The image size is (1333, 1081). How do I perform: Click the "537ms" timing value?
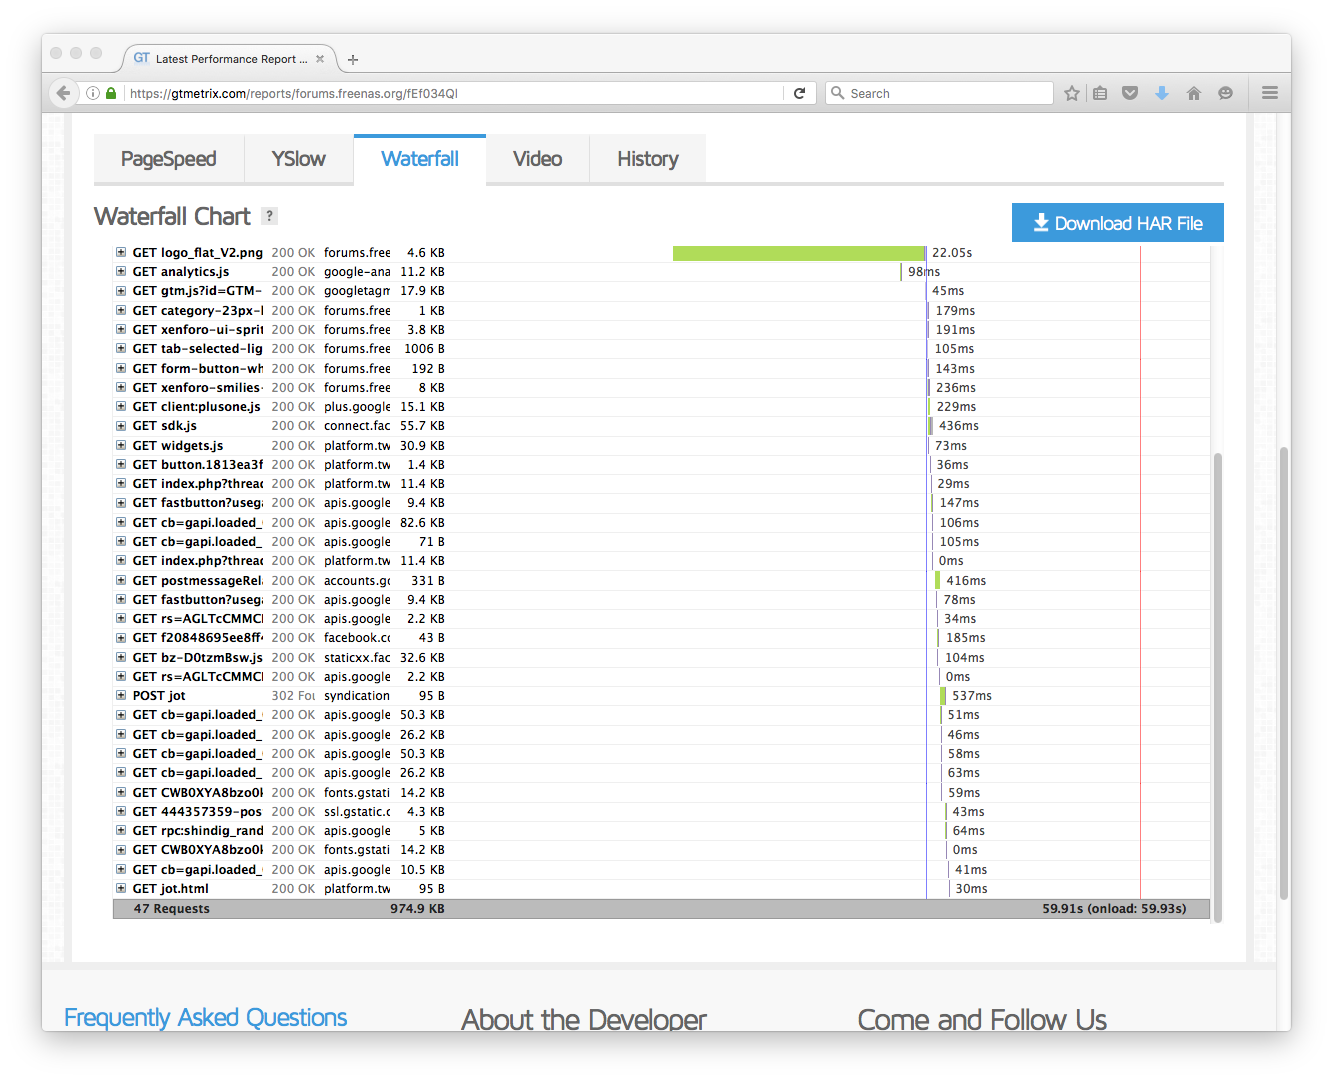point(972,696)
